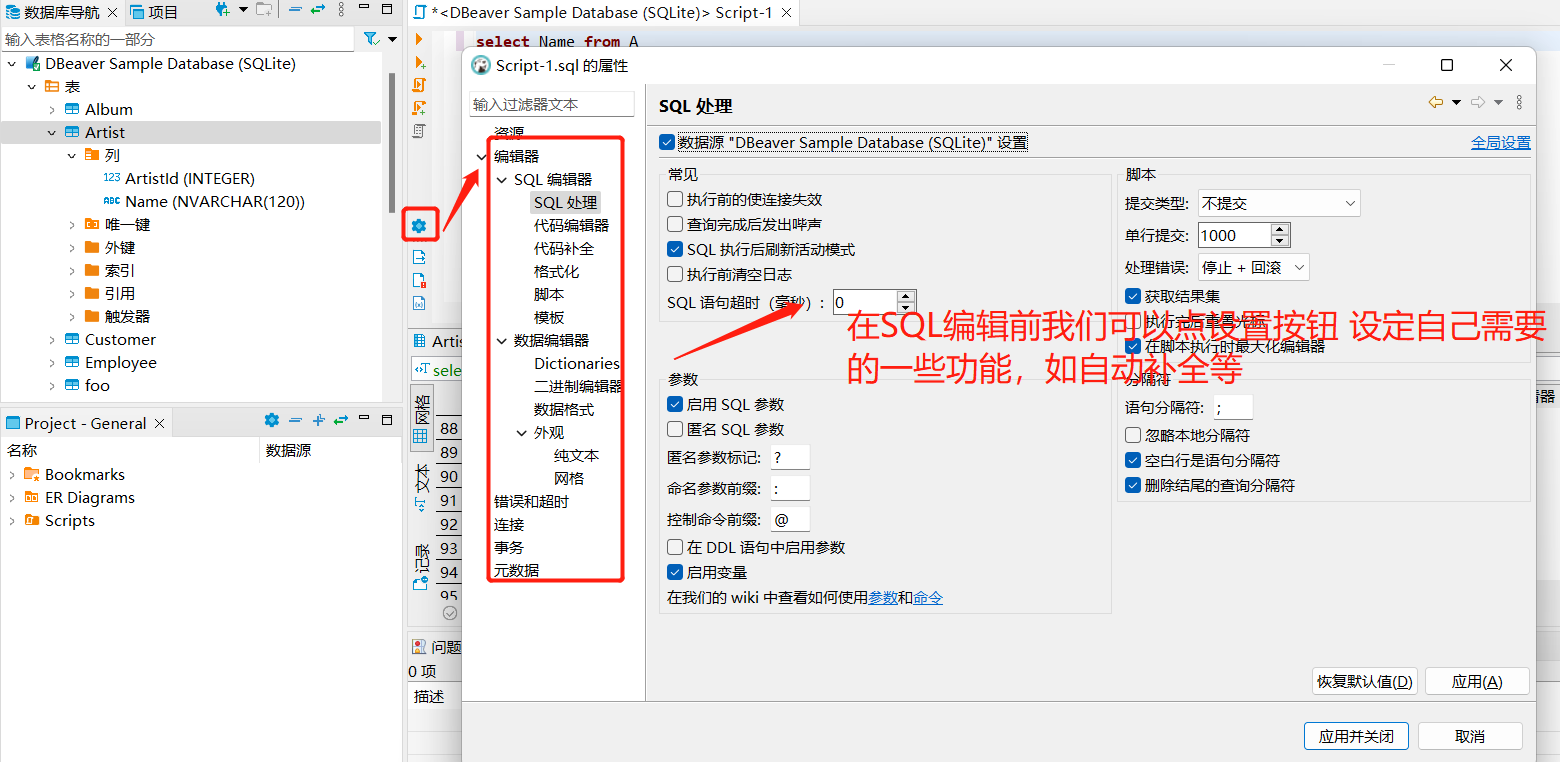Enable beep after query completes checkbox
This screenshot has height=762, width=1560.
pos(675,224)
